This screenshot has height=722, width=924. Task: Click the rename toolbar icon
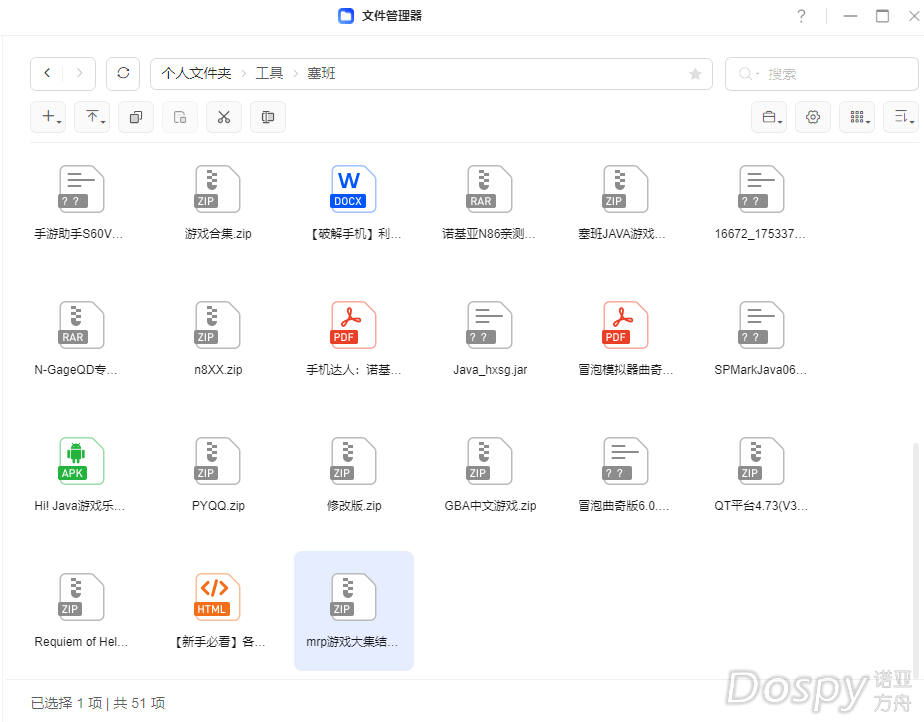click(268, 117)
